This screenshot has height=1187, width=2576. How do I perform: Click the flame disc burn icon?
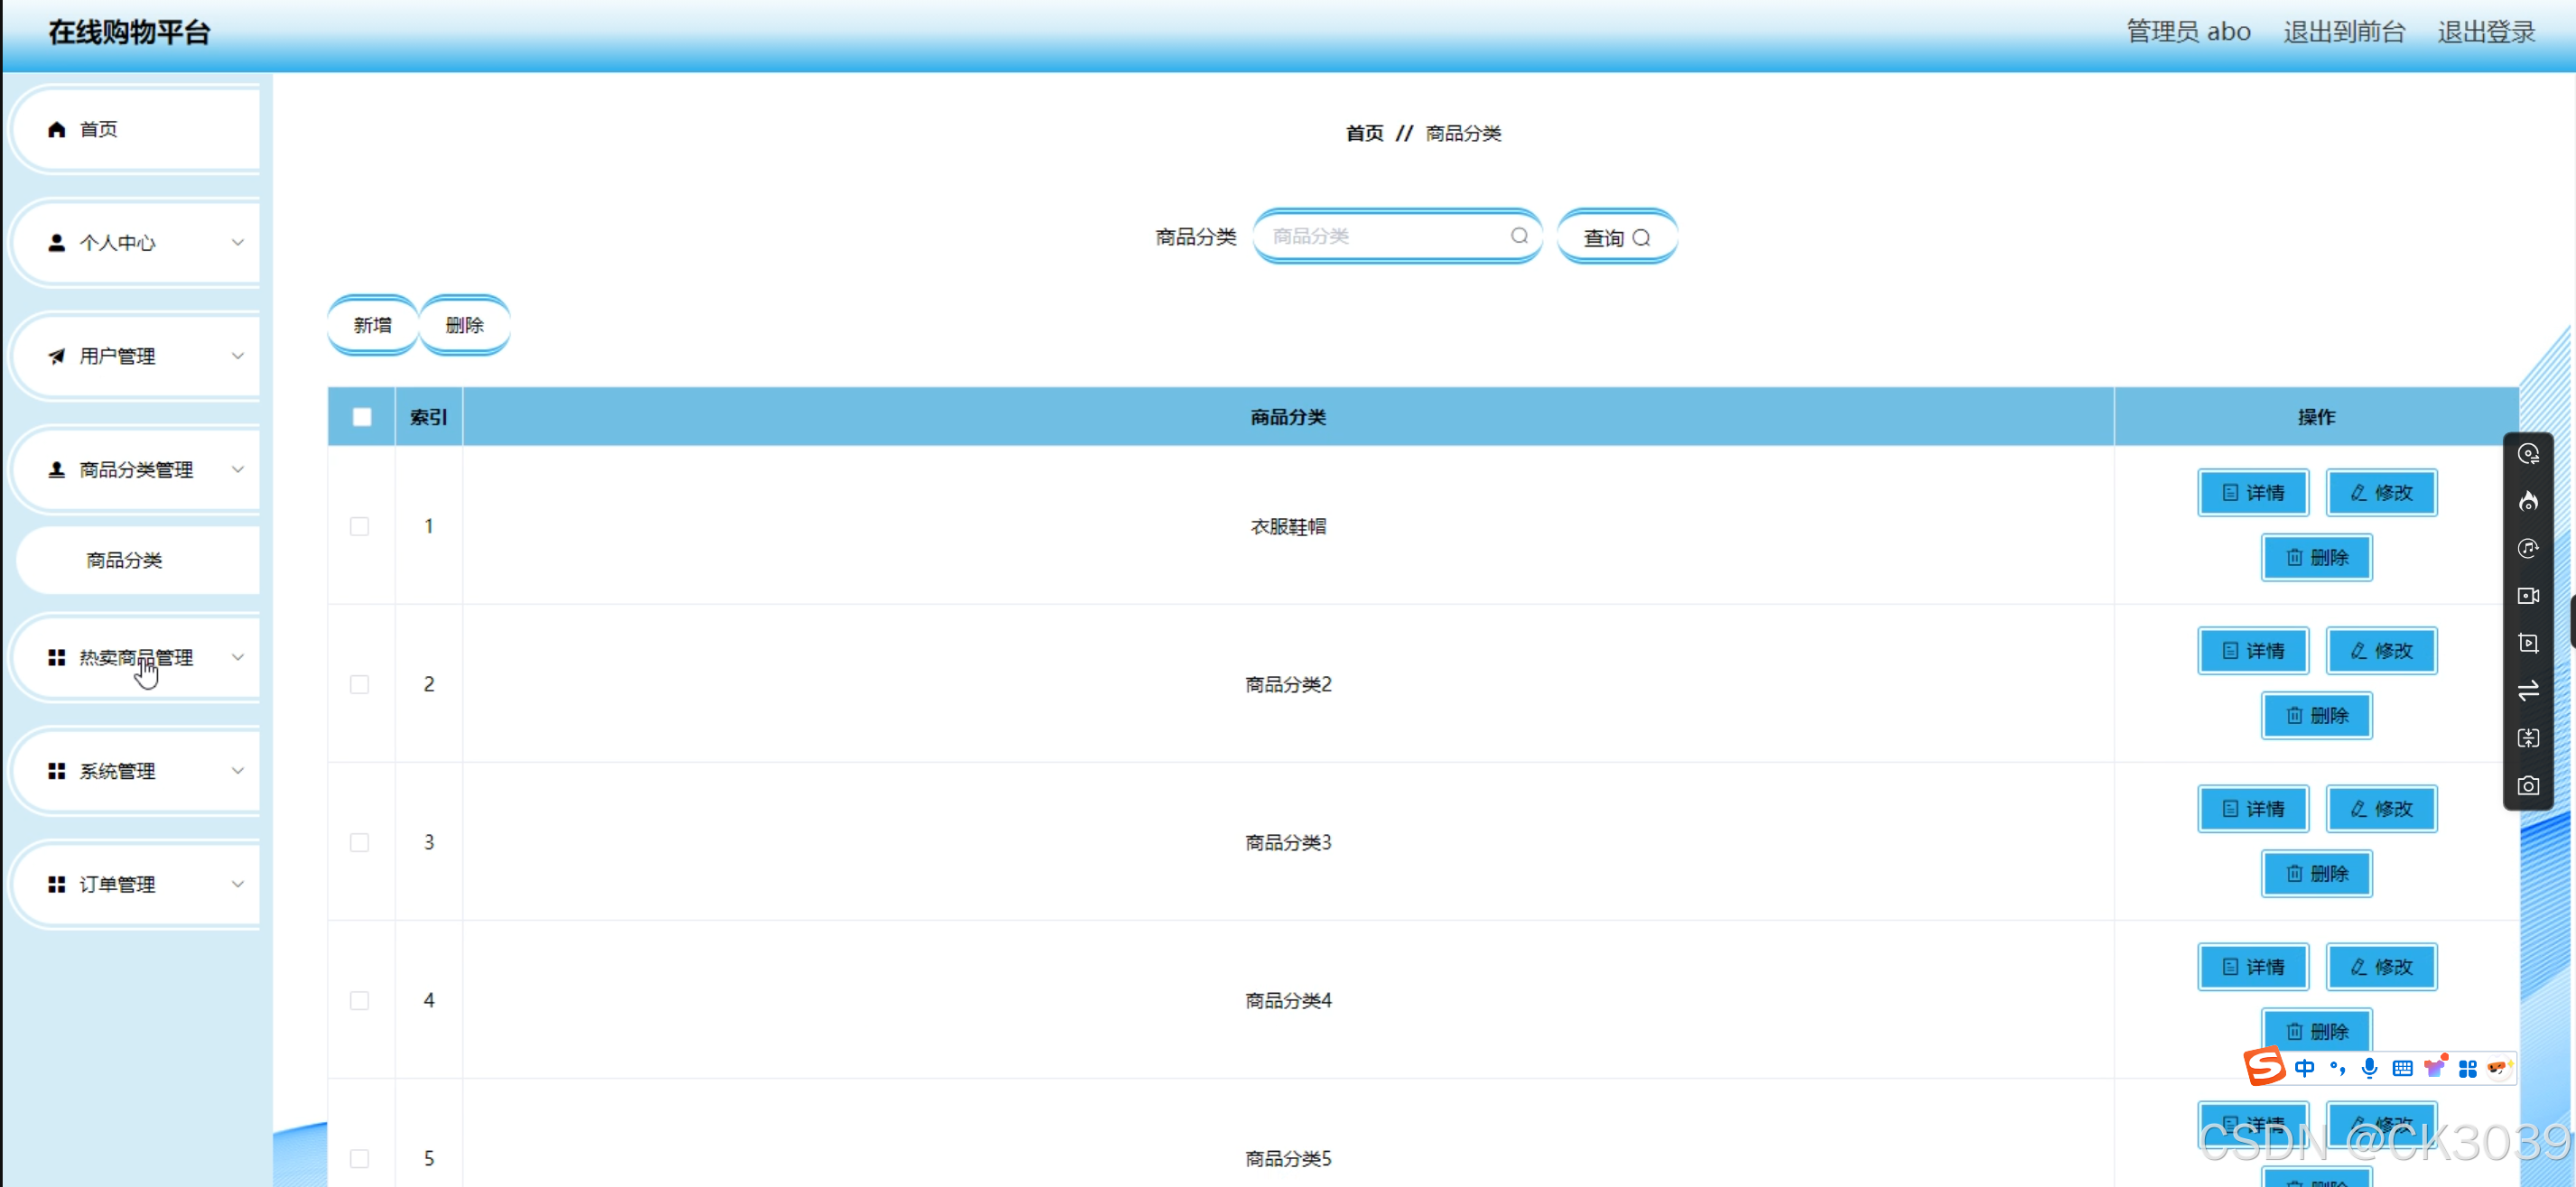click(x=2527, y=501)
